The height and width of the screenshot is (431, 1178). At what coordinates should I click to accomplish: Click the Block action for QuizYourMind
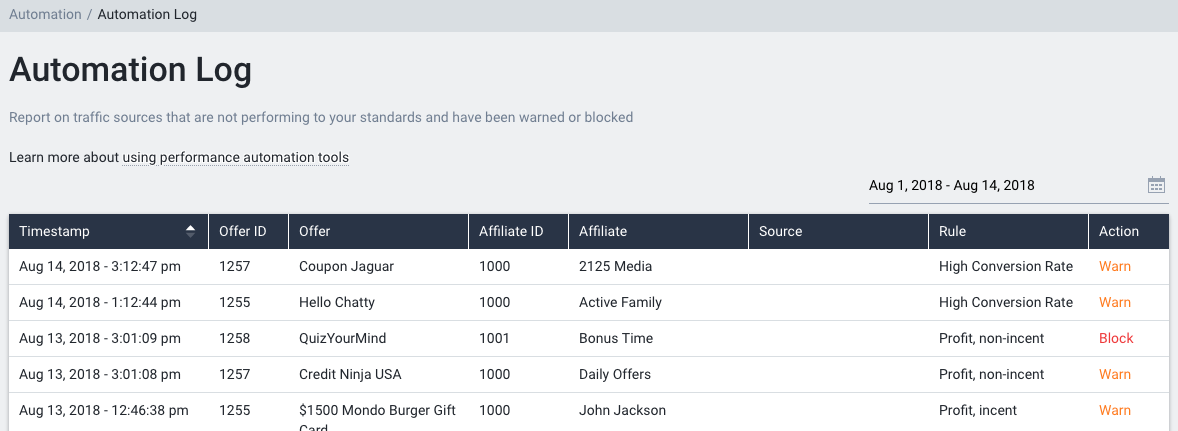(x=1116, y=339)
